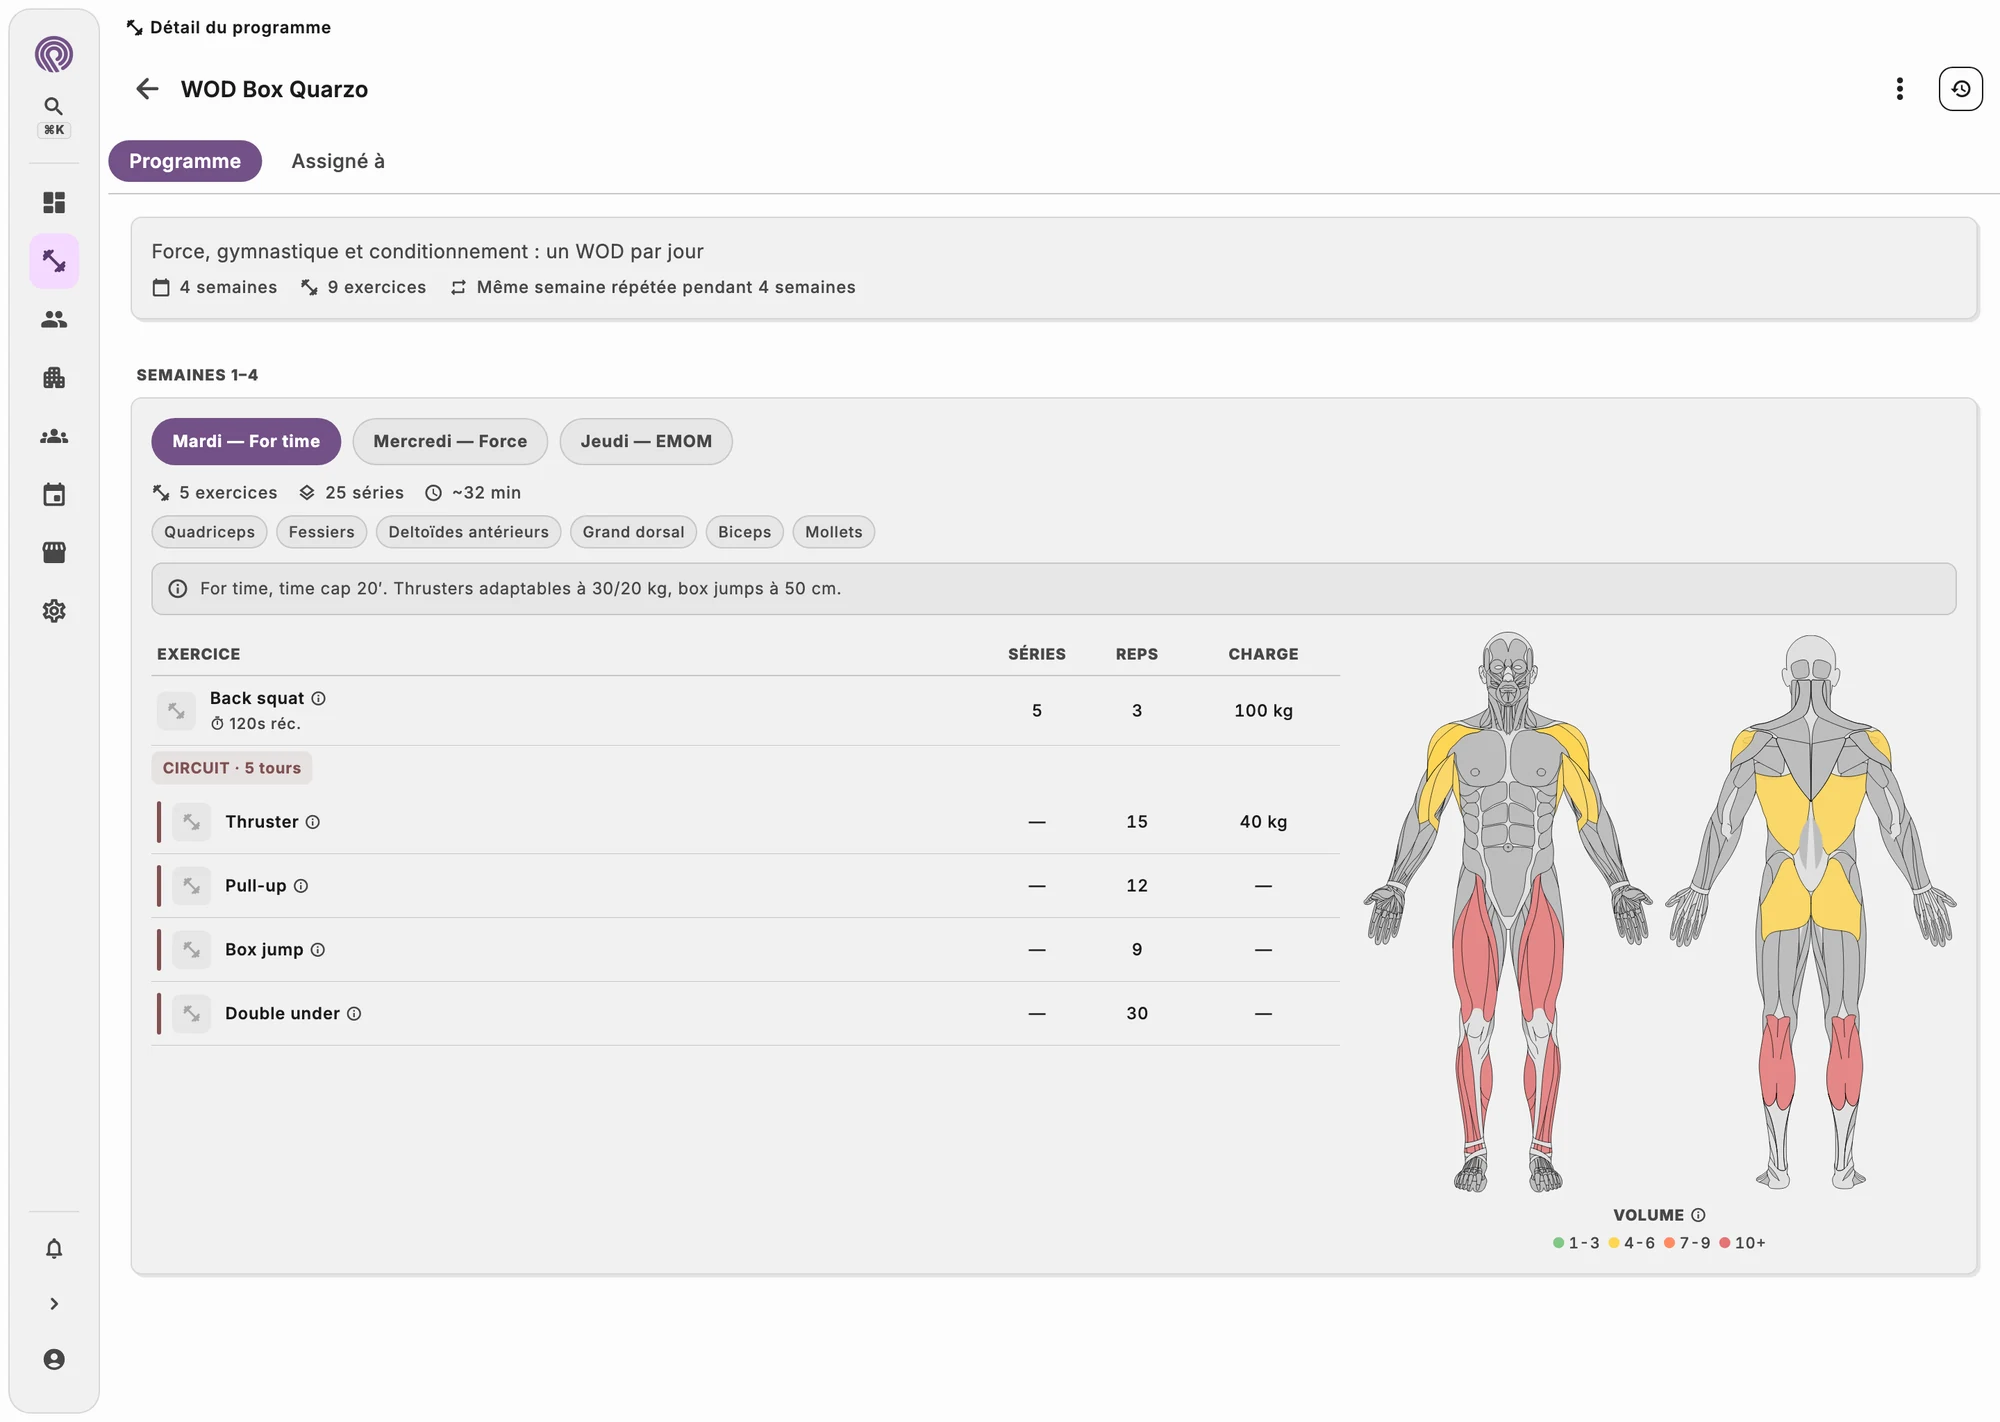Image resolution: width=2000 pixels, height=1422 pixels.
Task: Open the building icon in the sidebar
Action: coord(54,378)
